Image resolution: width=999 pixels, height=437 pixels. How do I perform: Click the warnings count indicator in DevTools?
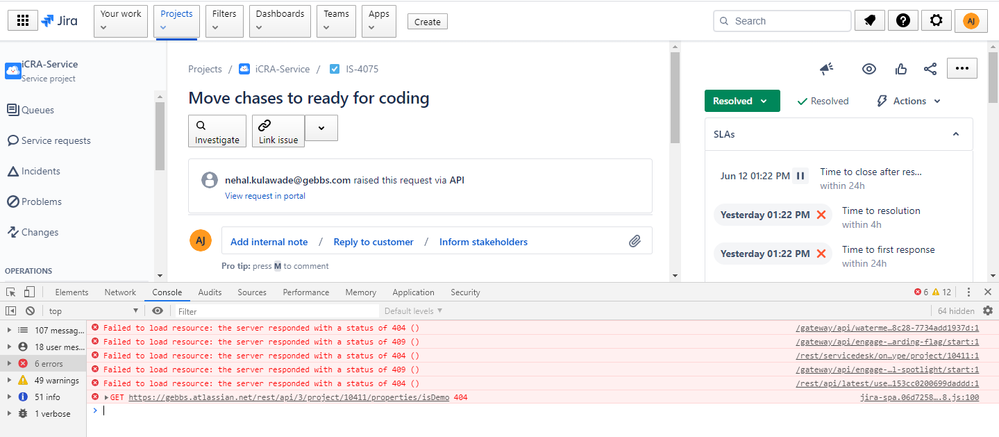pos(941,292)
